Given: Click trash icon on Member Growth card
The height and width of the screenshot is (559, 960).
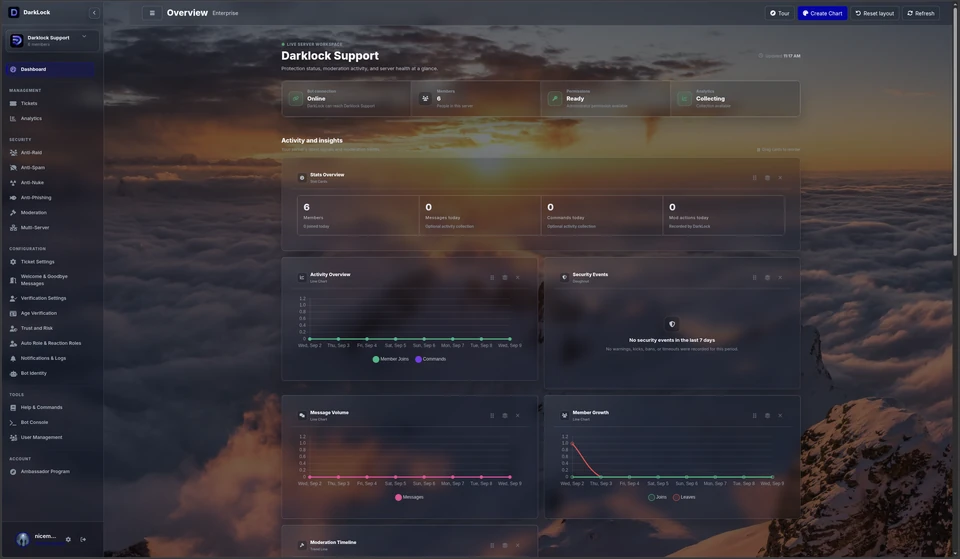Looking at the screenshot, I should (x=767, y=416).
